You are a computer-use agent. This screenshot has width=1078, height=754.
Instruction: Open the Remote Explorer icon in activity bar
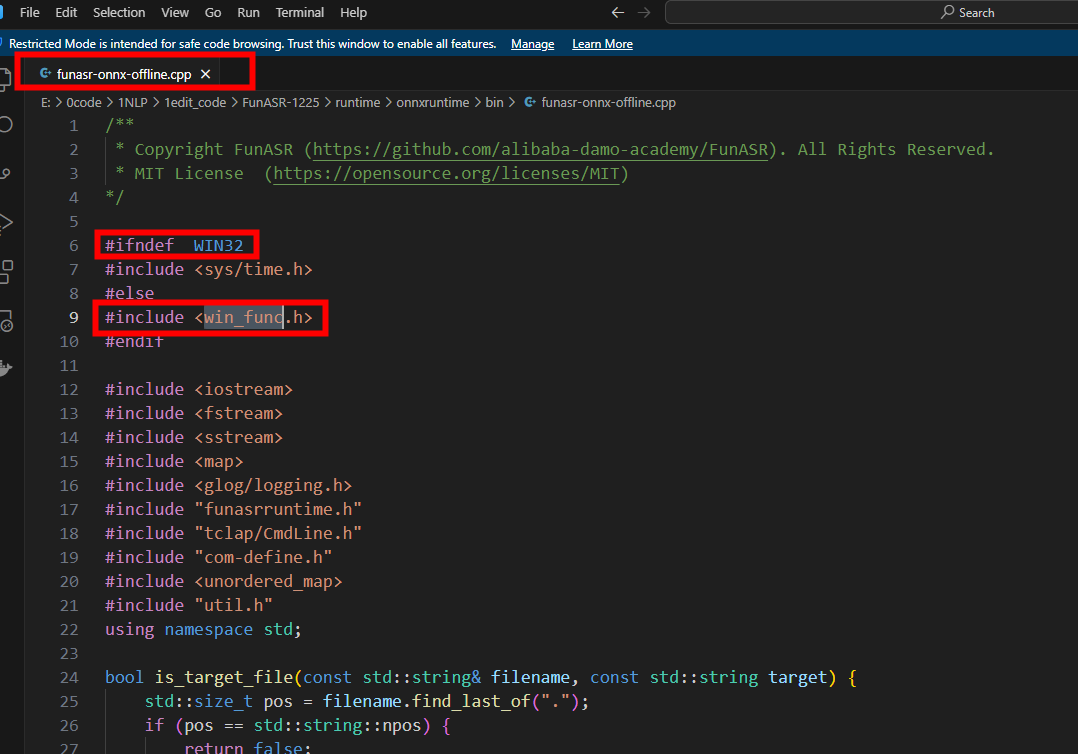[x=6, y=321]
